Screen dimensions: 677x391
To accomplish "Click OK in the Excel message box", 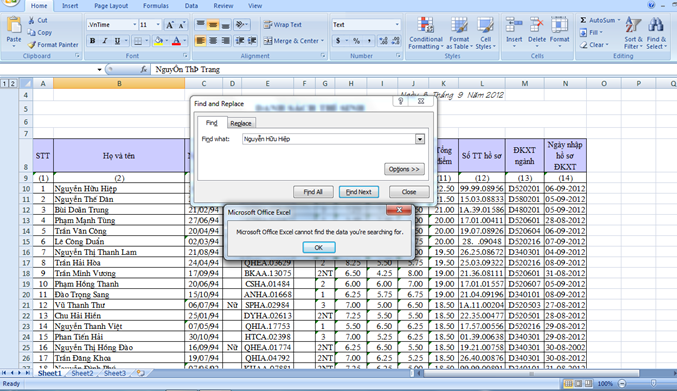I will coord(319,247).
